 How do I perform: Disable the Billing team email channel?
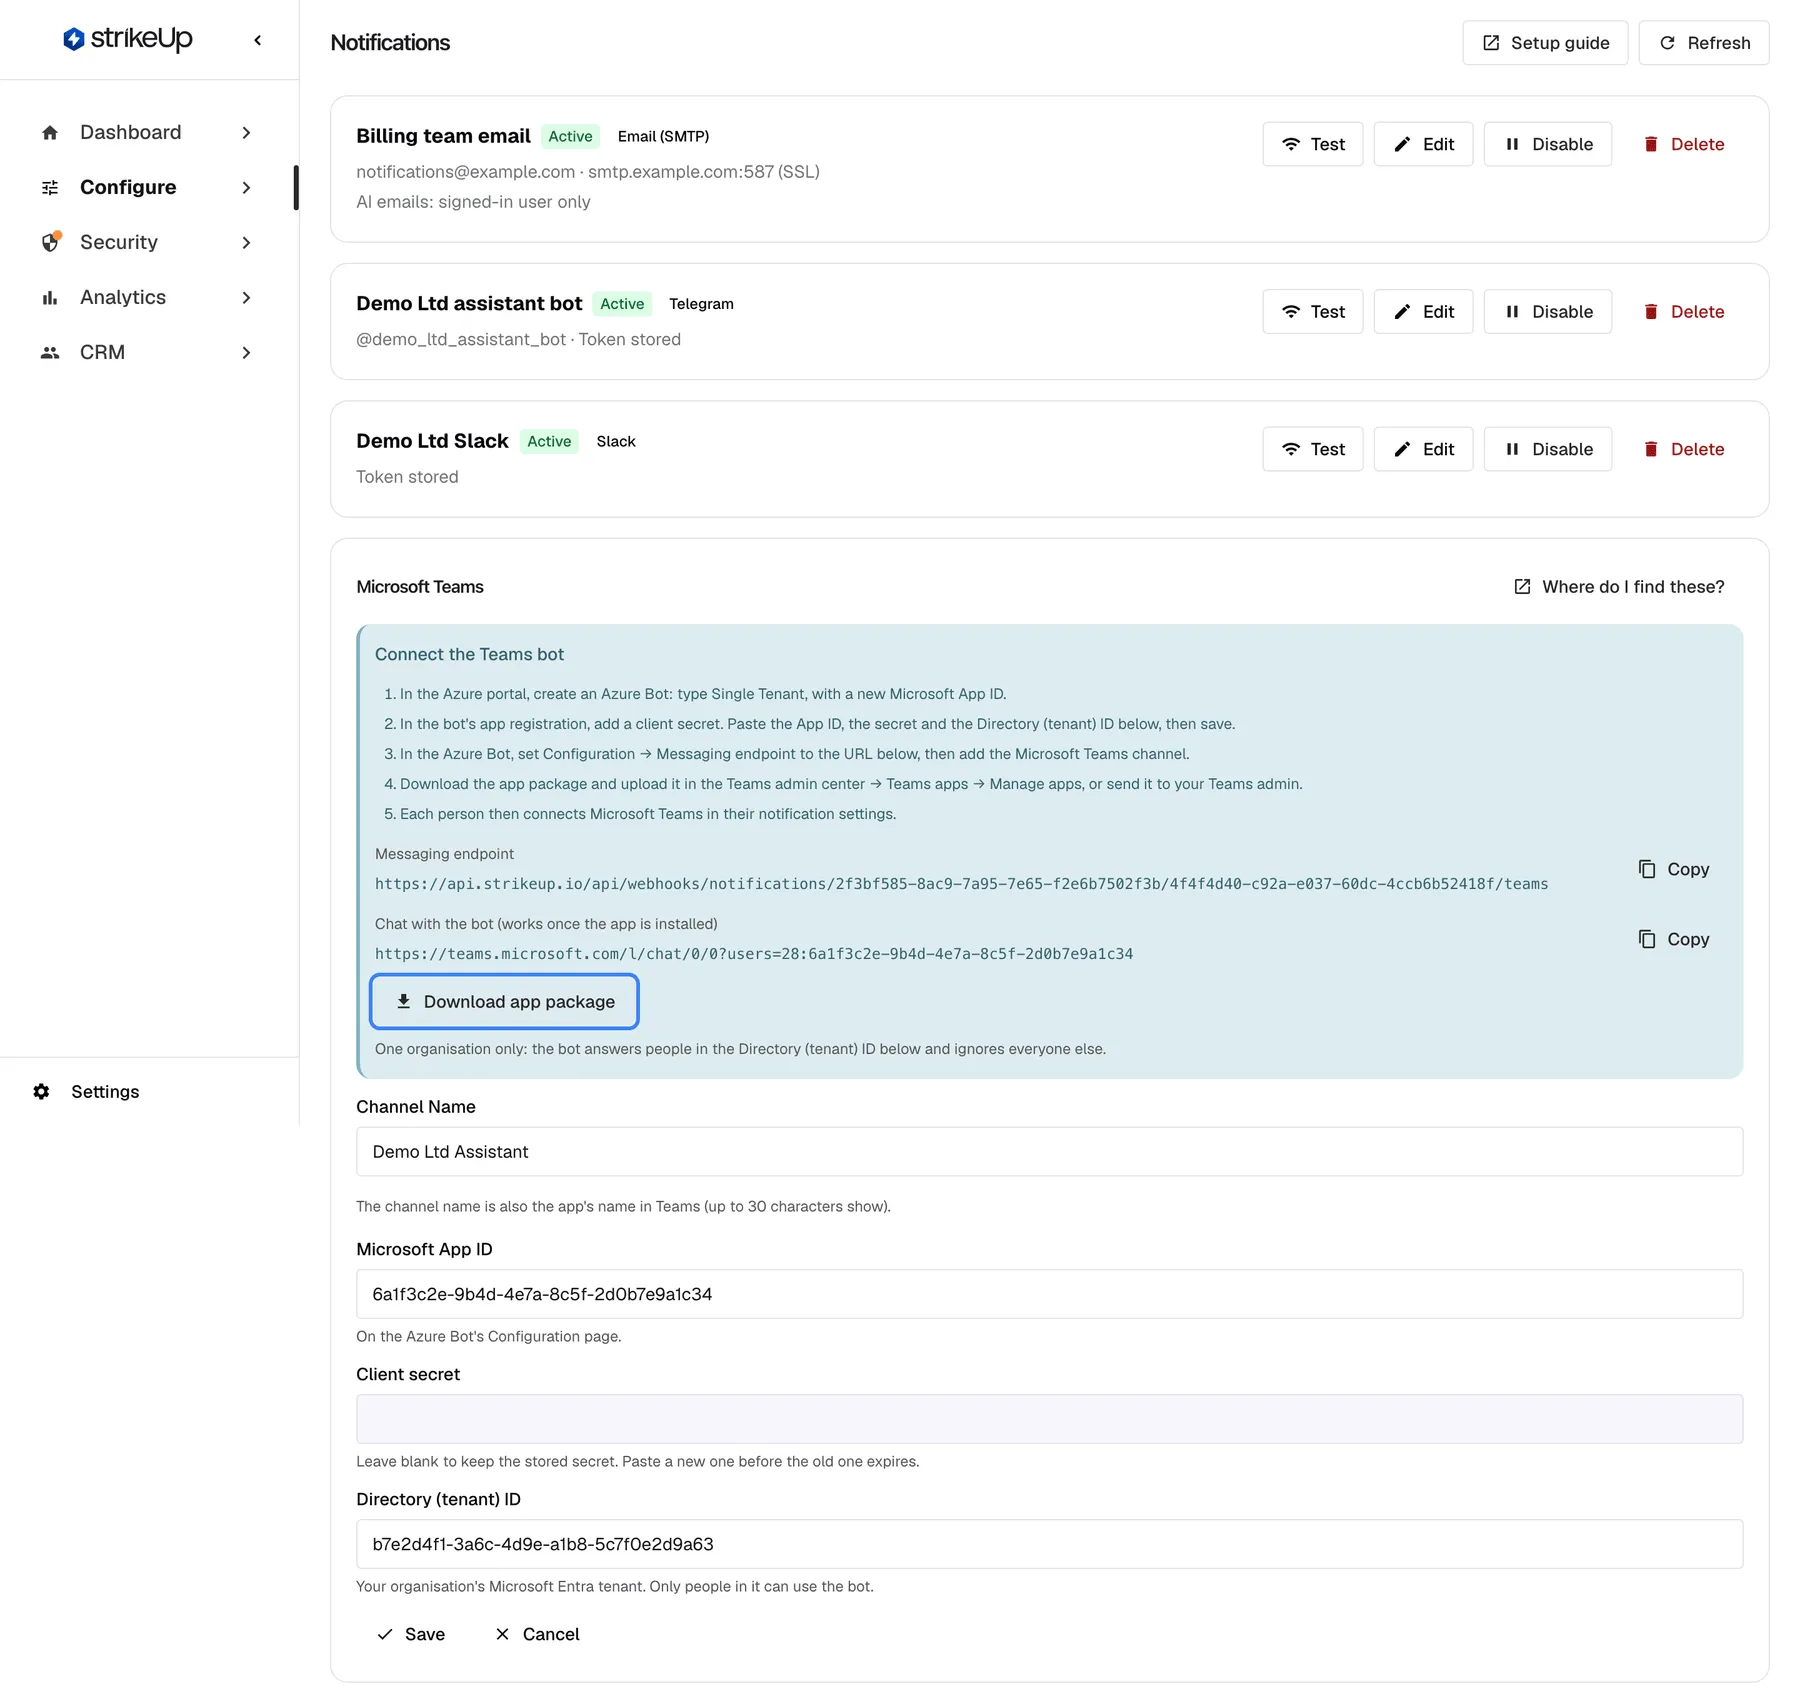click(1548, 144)
